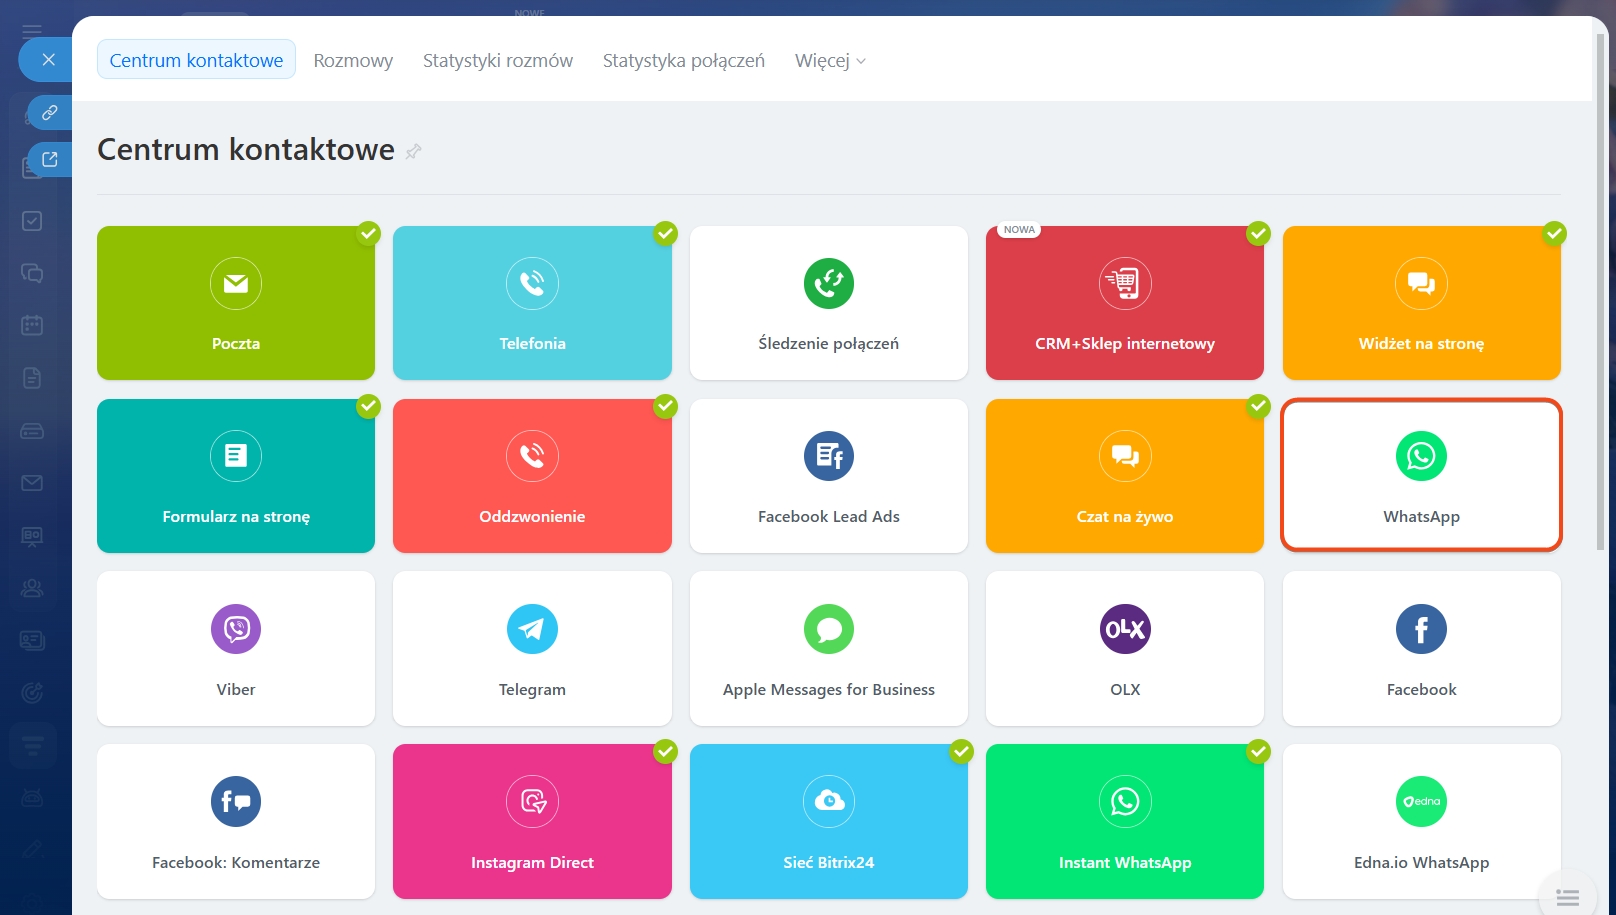Open the CRM+Sklep internetowy tile
Screen dimensions: 1616x915
[x=1124, y=303]
